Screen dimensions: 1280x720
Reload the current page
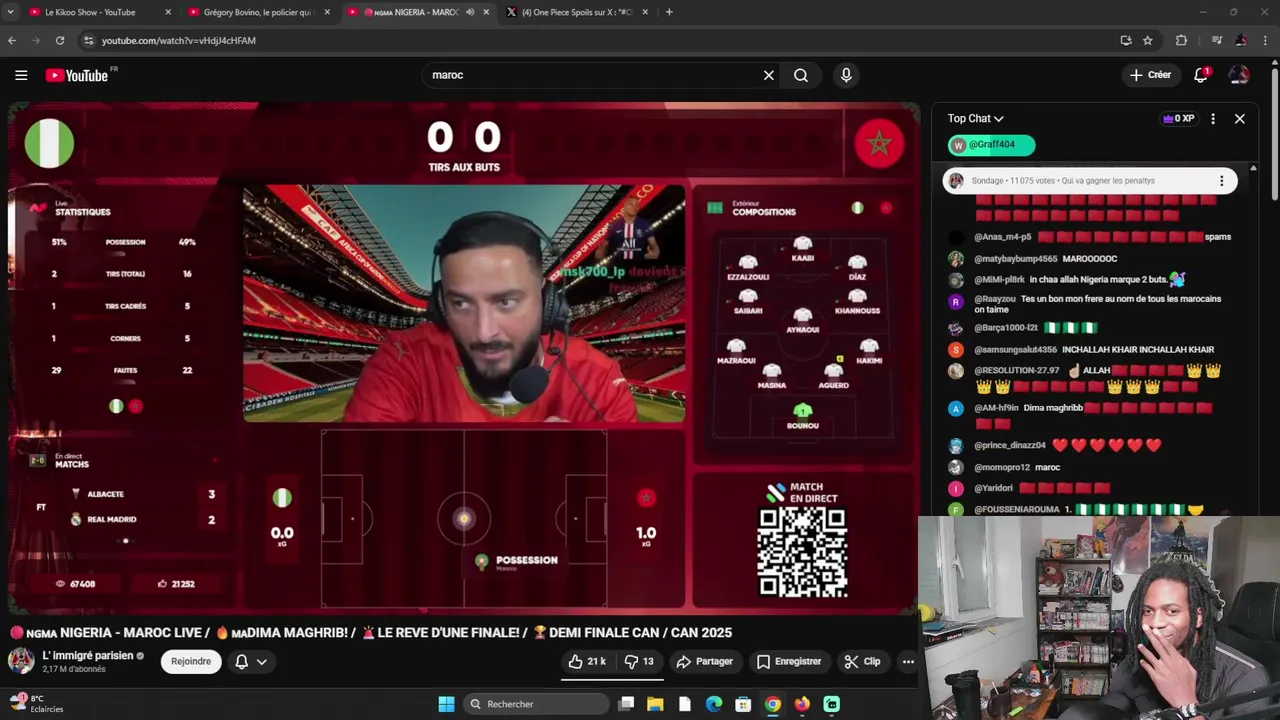(x=60, y=40)
